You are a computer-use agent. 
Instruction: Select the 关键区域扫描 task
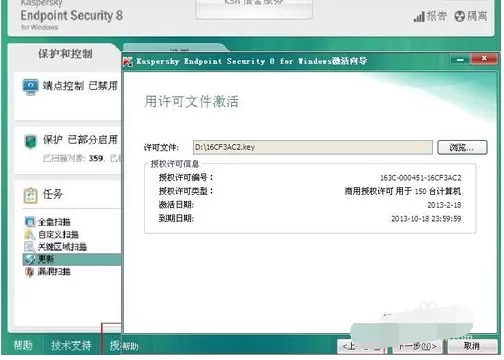[x=62, y=247]
